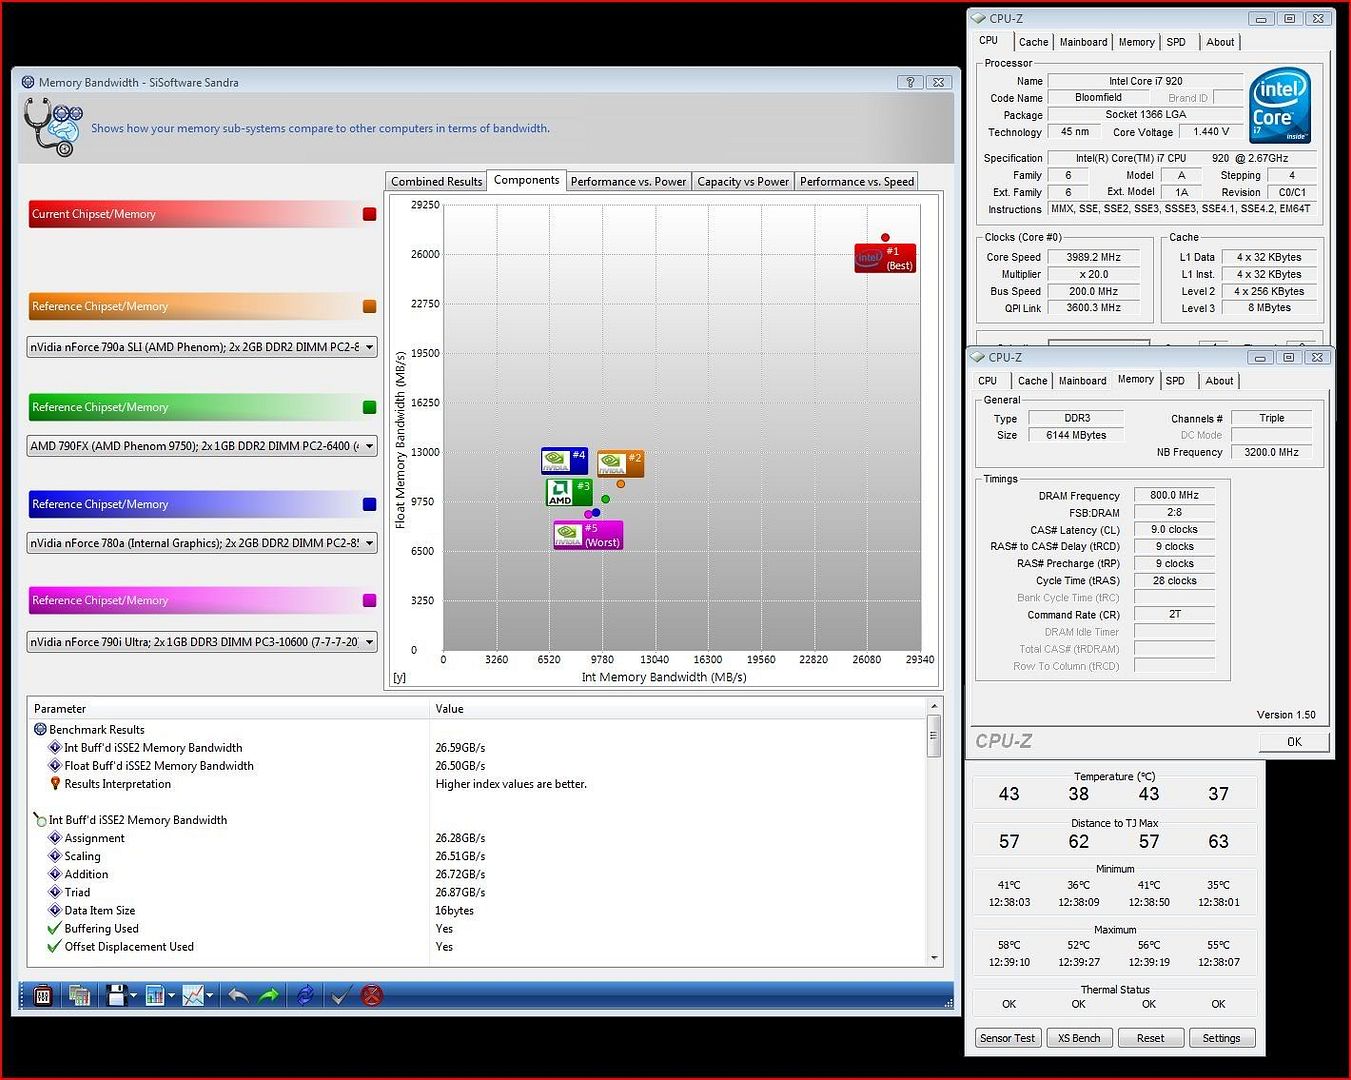Click the copy-results icon in Sandra's toolbar
This screenshot has height=1080, width=1351.
tap(79, 995)
